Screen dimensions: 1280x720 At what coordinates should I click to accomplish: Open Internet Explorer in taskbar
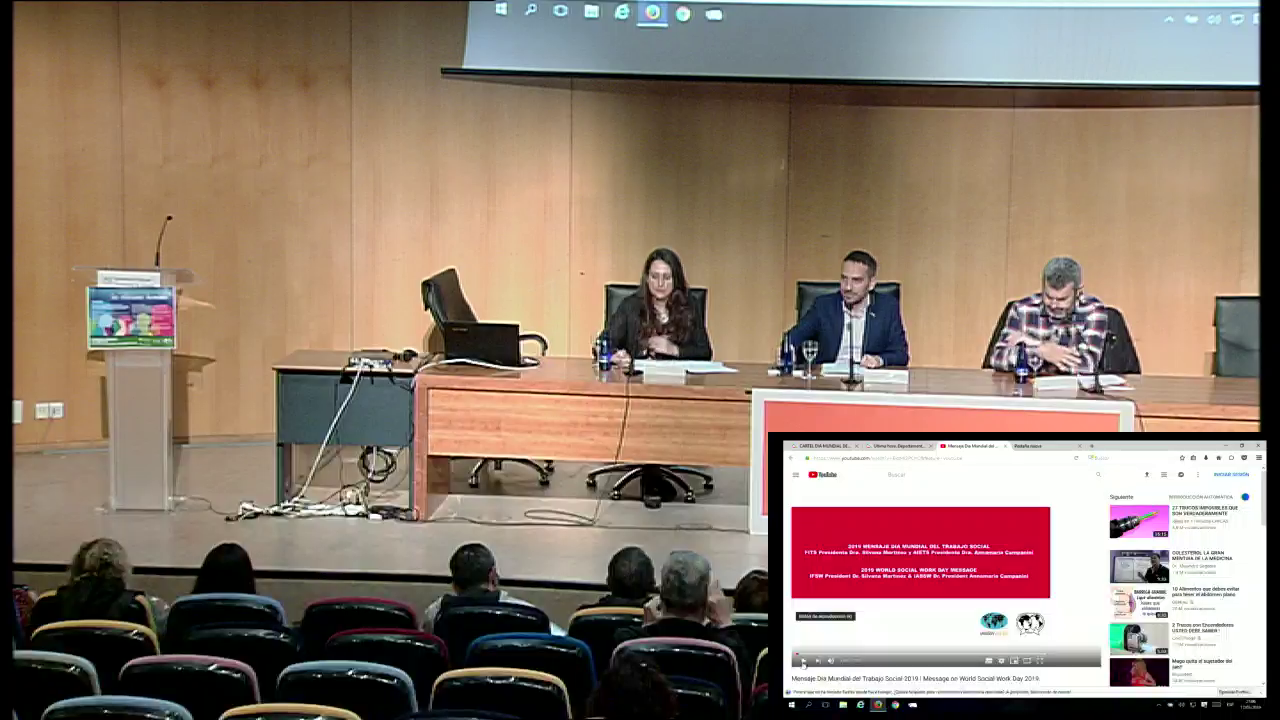[860, 705]
